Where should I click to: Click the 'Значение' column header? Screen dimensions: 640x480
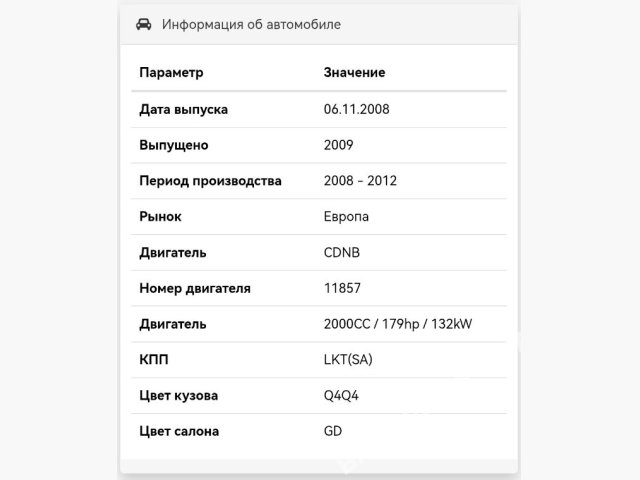click(354, 73)
